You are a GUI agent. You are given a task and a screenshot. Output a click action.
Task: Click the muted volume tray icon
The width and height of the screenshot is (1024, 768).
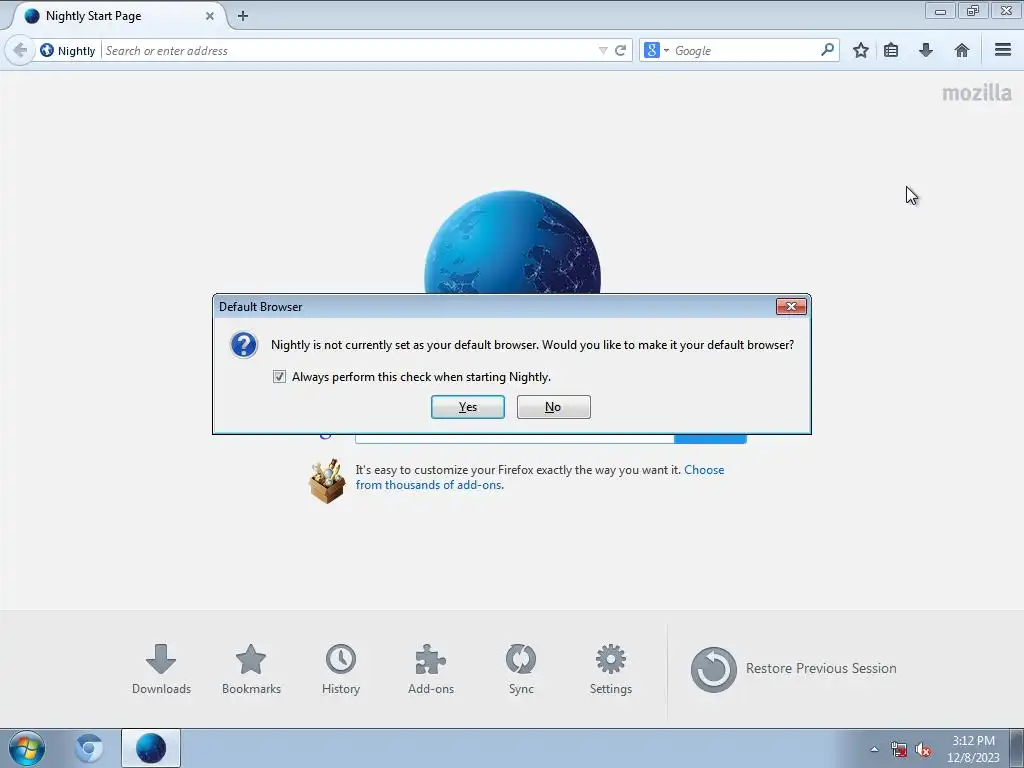923,749
